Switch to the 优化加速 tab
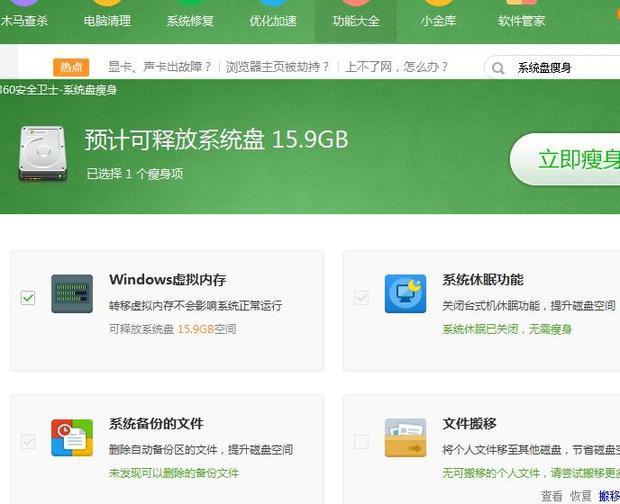The height and width of the screenshot is (504, 620). point(273,21)
